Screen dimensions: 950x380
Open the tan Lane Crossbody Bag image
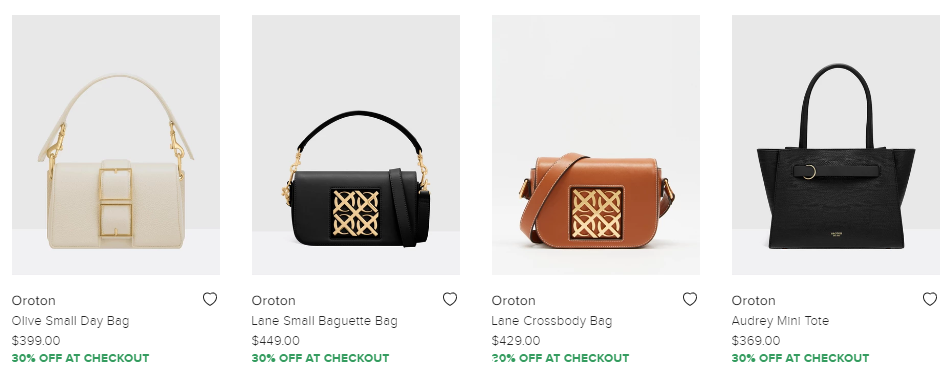596,145
